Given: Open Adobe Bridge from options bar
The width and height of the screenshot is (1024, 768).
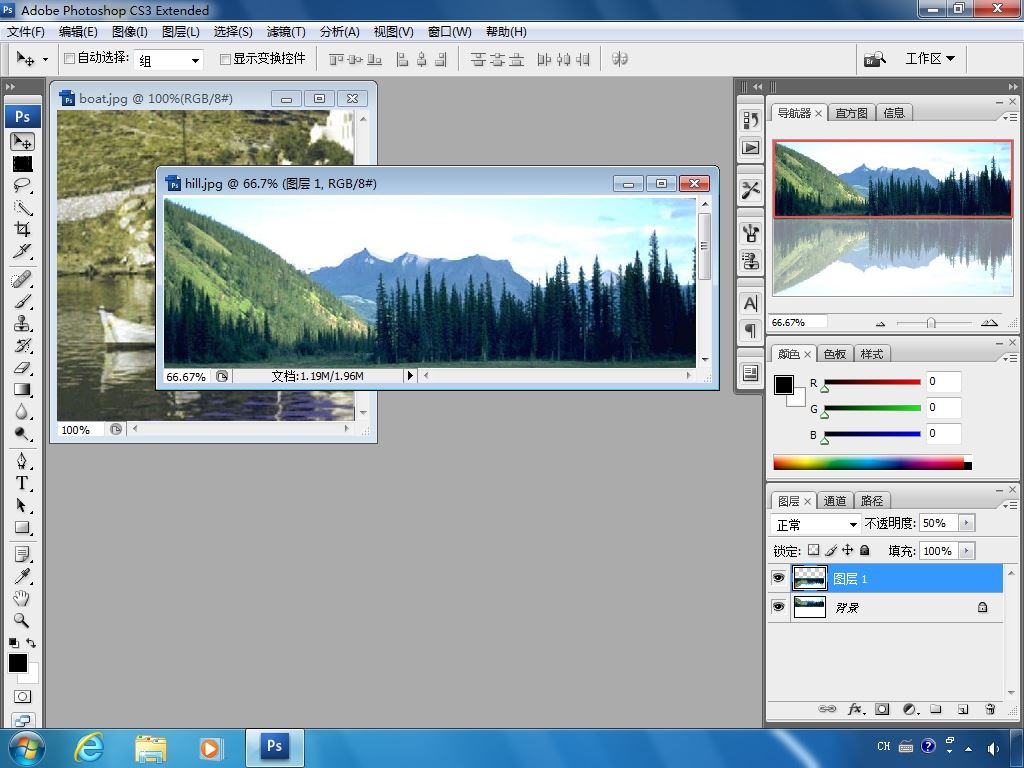Looking at the screenshot, I should click(875, 59).
